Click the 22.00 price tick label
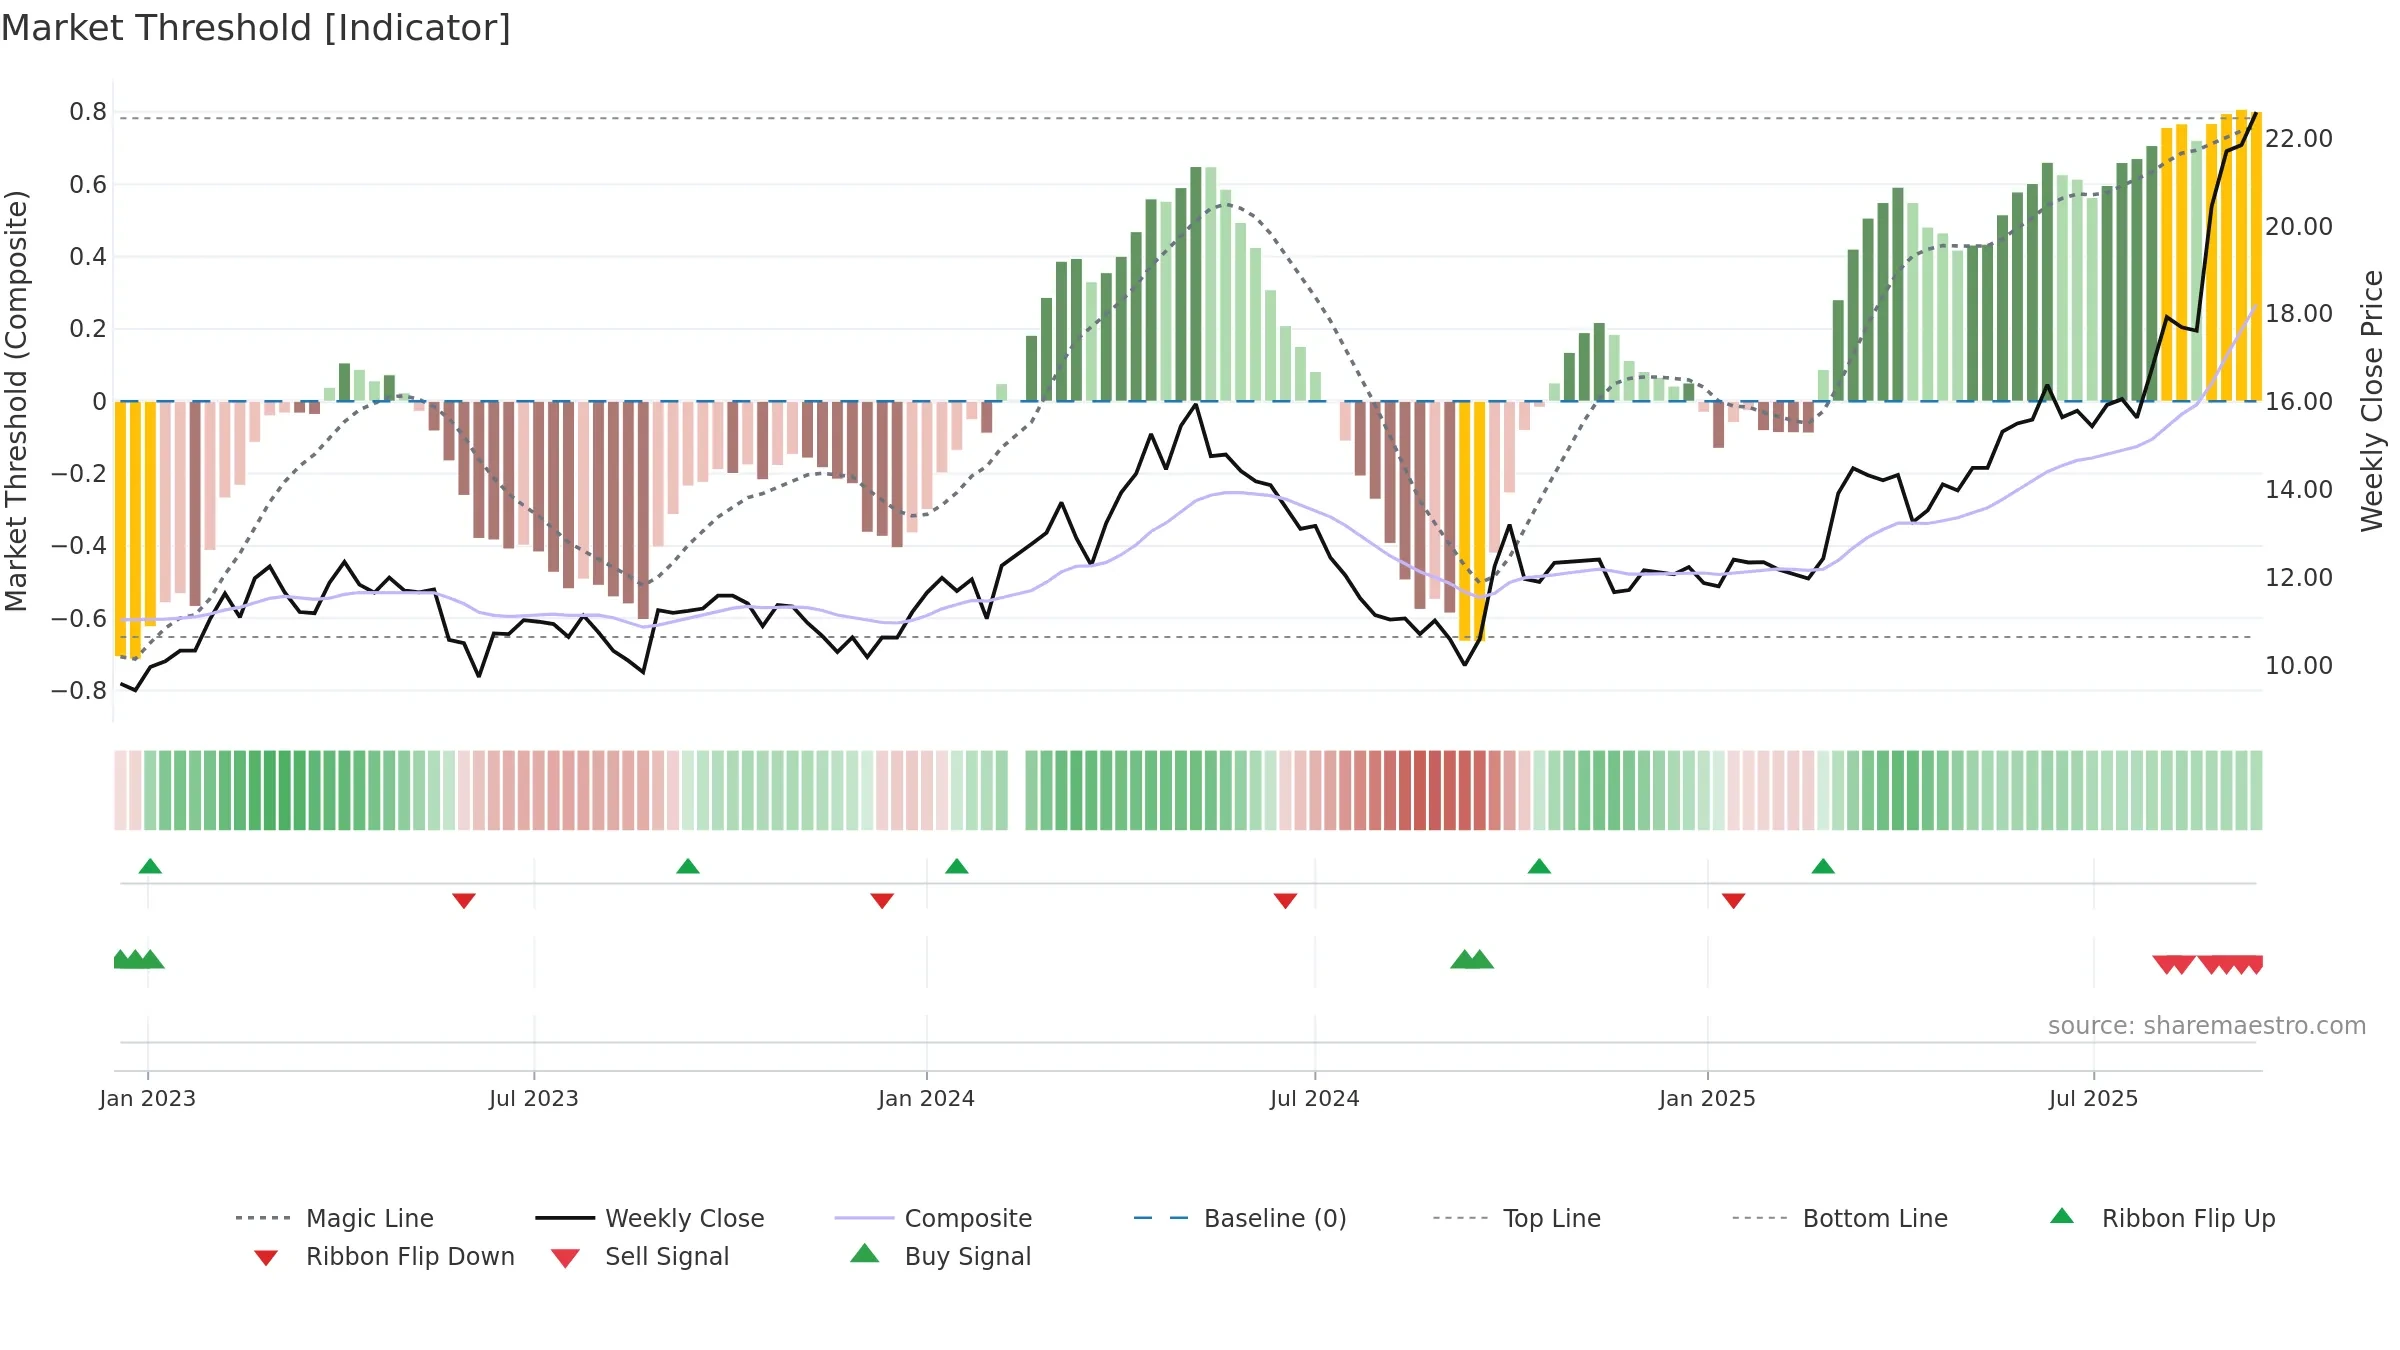Viewport: 2400px width, 1350px height. (x=2299, y=138)
